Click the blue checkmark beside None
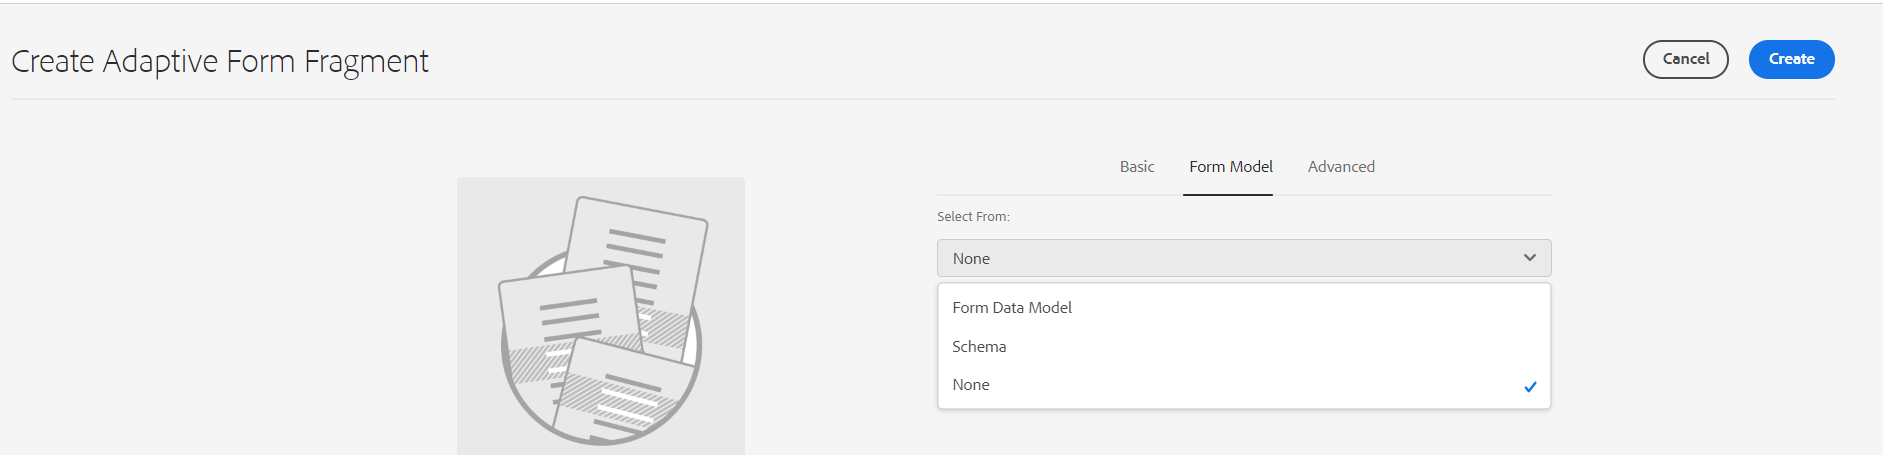The height and width of the screenshot is (455, 1883). click(x=1530, y=387)
